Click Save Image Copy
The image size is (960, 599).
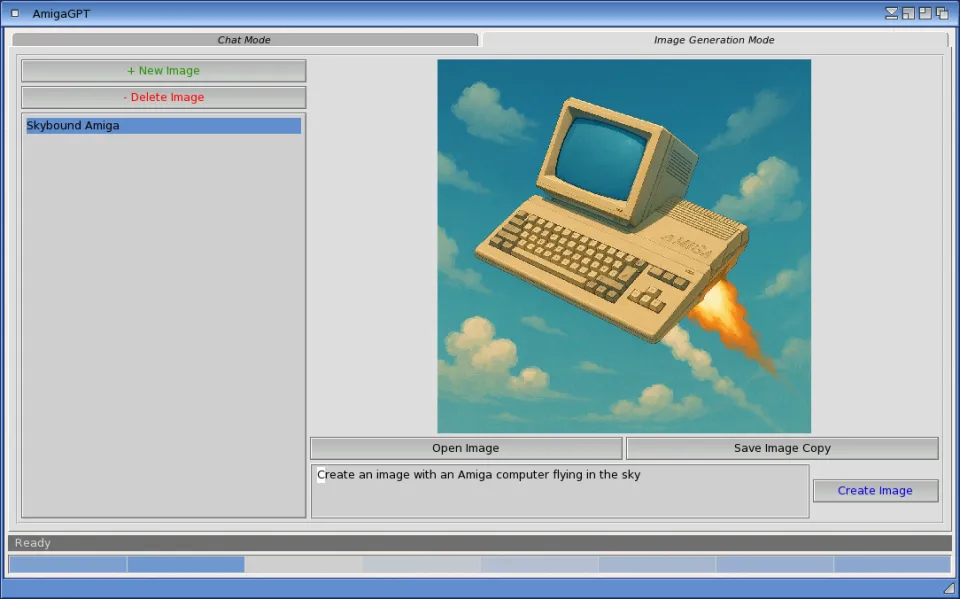(782, 448)
